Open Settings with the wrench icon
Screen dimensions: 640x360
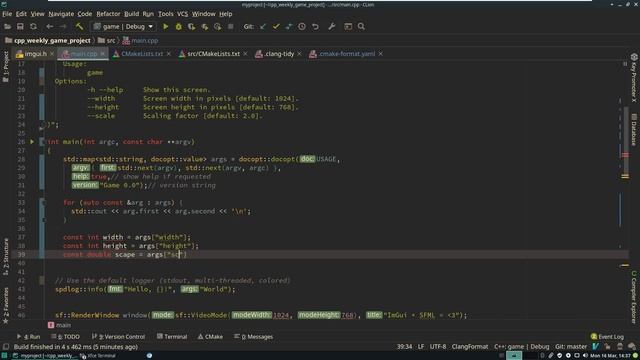(x=331, y=27)
